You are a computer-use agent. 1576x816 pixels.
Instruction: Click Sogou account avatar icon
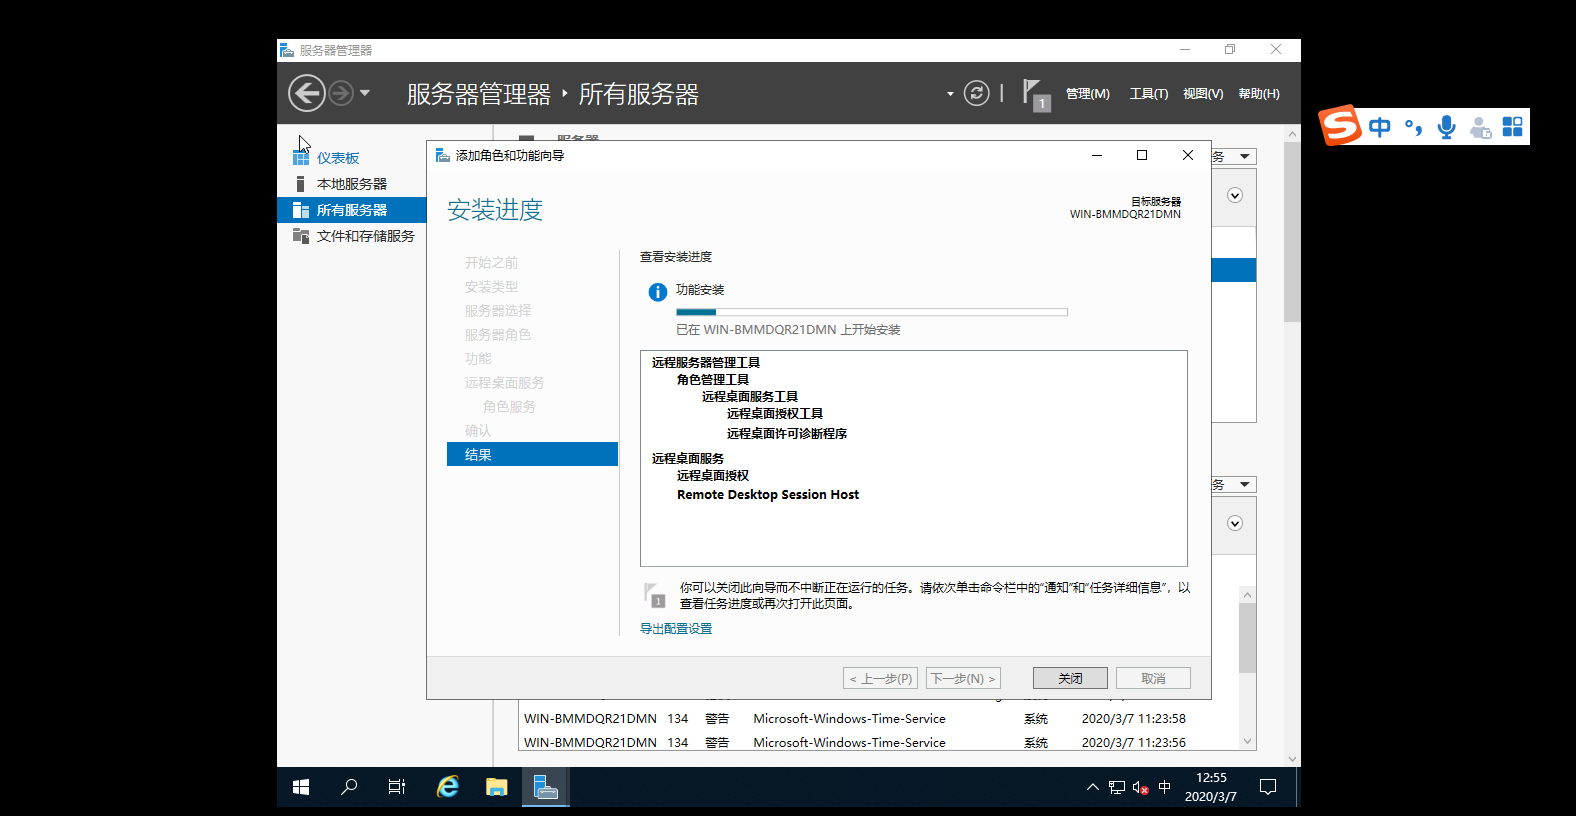(x=1480, y=128)
